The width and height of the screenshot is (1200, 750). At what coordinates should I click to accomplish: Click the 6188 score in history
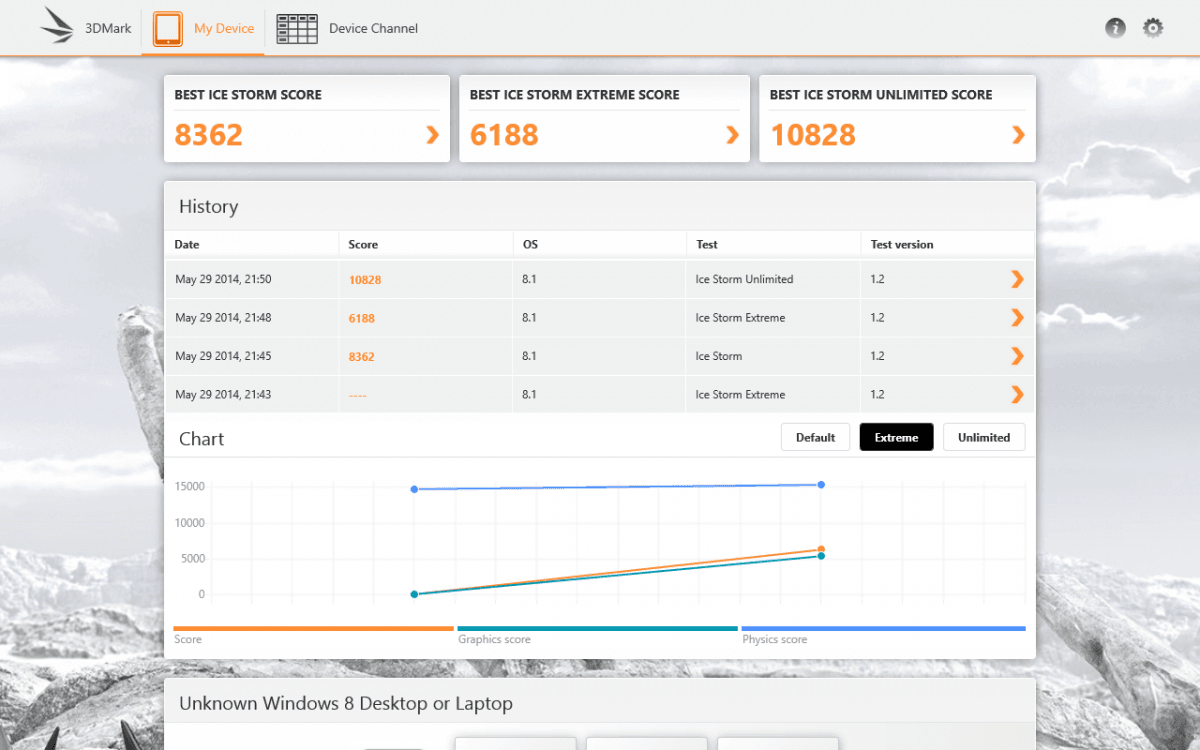coord(362,318)
